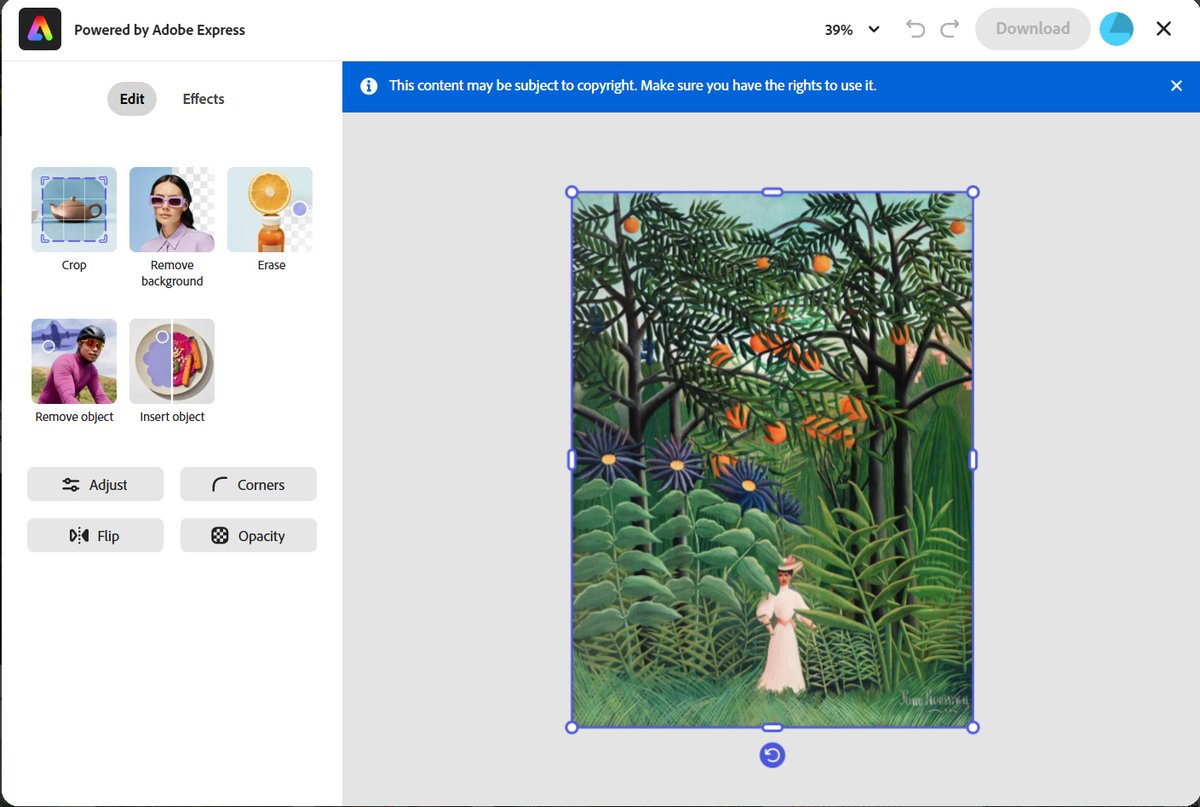
Task: Open the user profile avatar
Action: 1116,29
